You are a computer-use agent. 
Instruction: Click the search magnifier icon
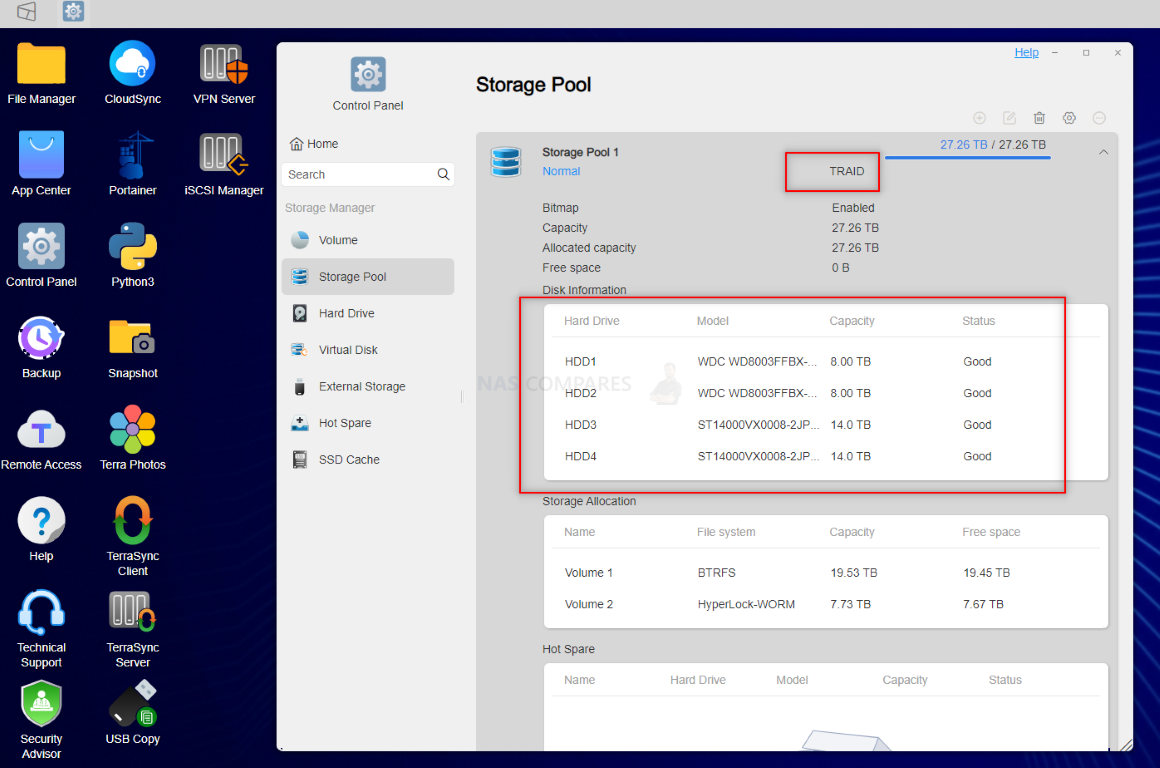(443, 175)
